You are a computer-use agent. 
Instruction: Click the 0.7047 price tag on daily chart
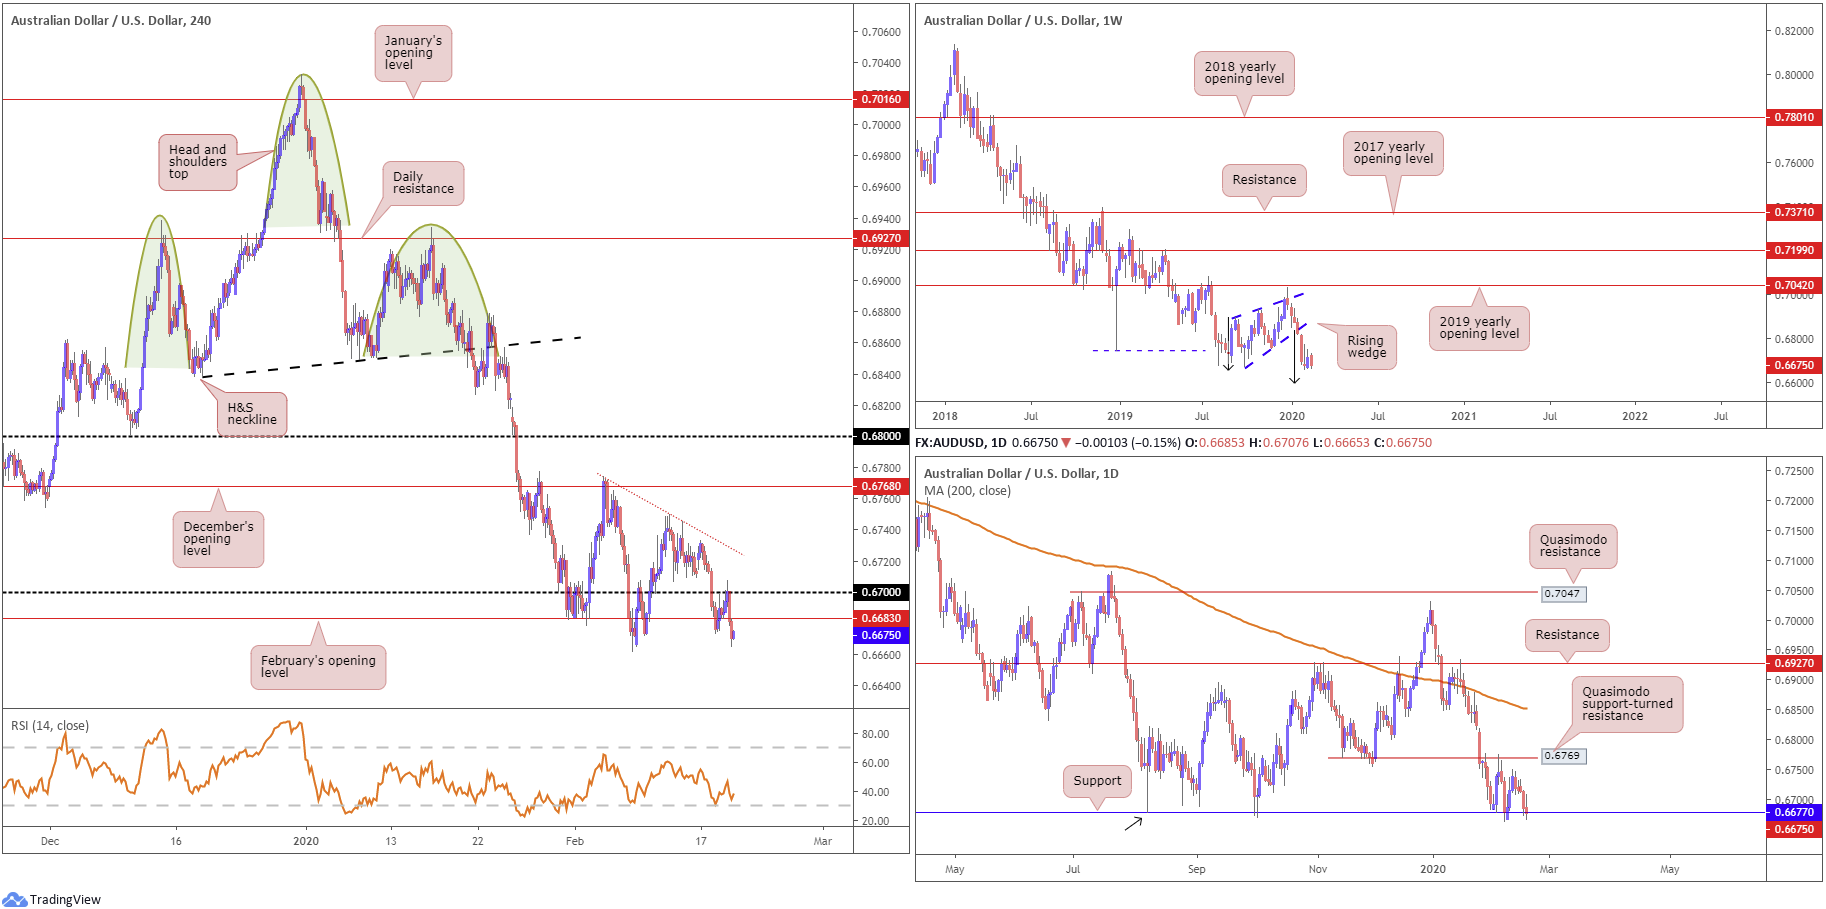[x=1563, y=594]
